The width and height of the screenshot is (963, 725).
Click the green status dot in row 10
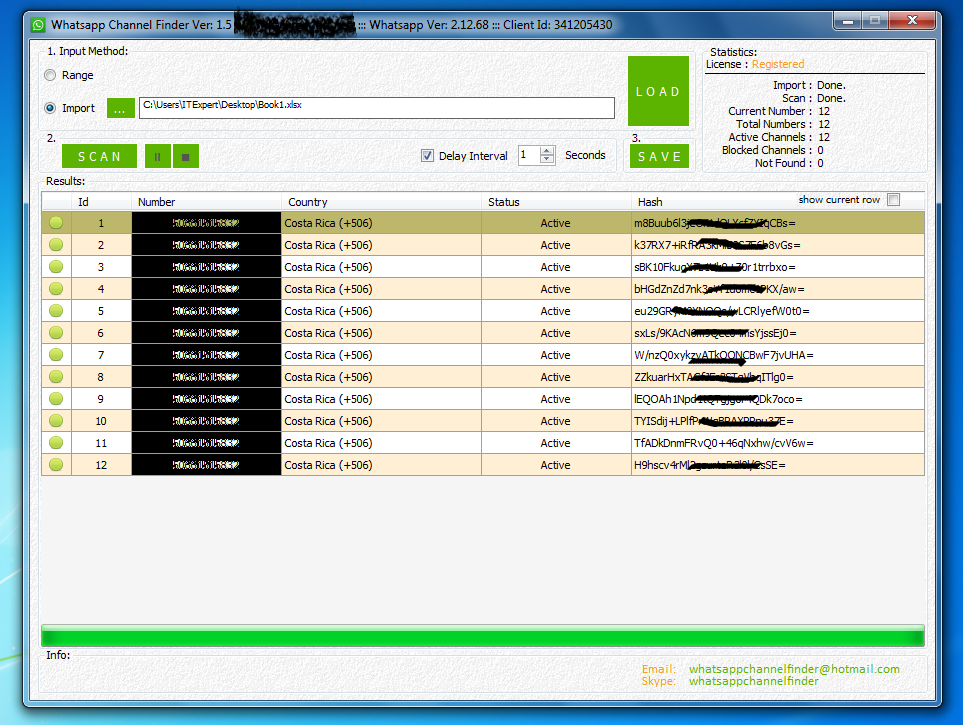coord(56,421)
